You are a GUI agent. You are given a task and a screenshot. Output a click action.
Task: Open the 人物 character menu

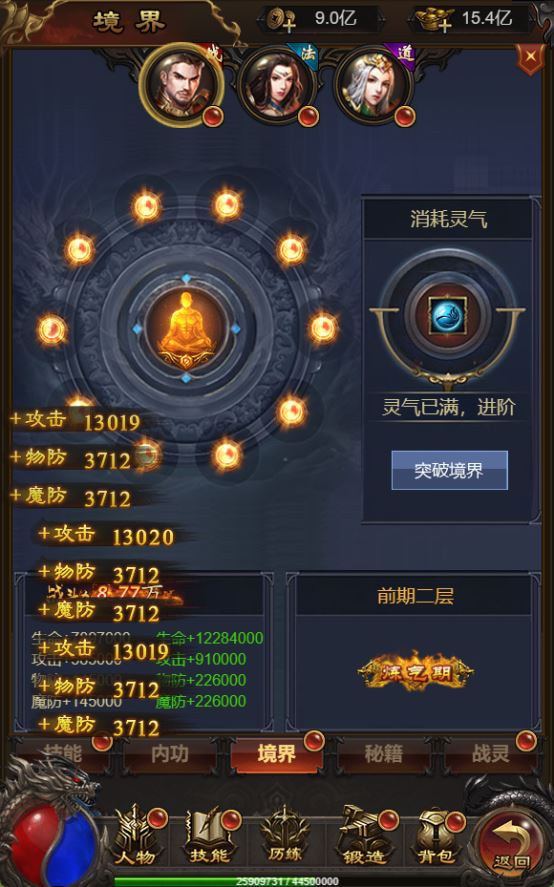pyautogui.click(x=138, y=837)
